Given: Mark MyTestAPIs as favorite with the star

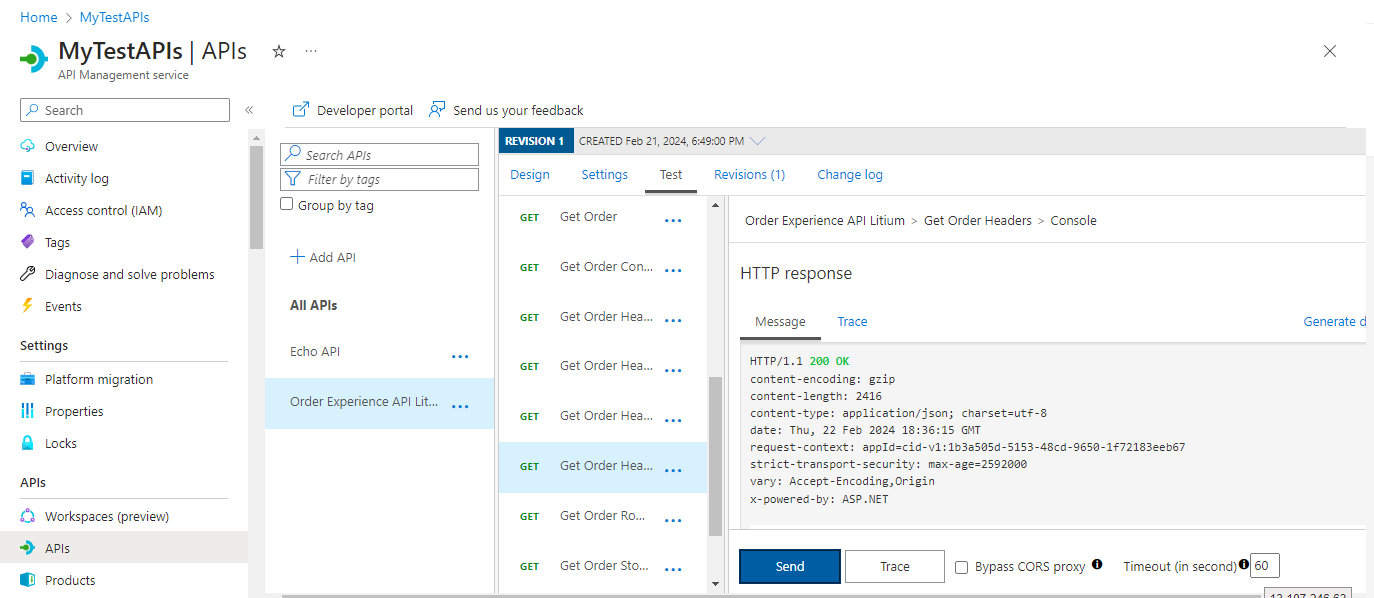Looking at the screenshot, I should pos(279,51).
